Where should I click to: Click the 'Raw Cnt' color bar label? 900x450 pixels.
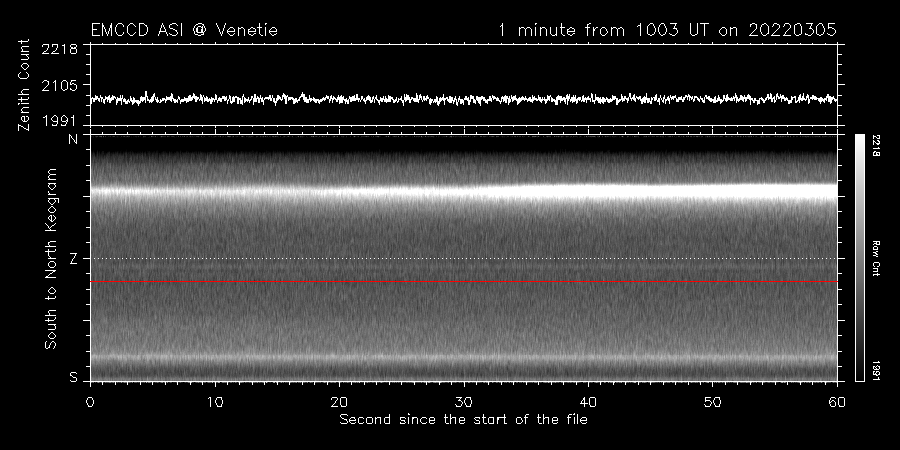876,258
